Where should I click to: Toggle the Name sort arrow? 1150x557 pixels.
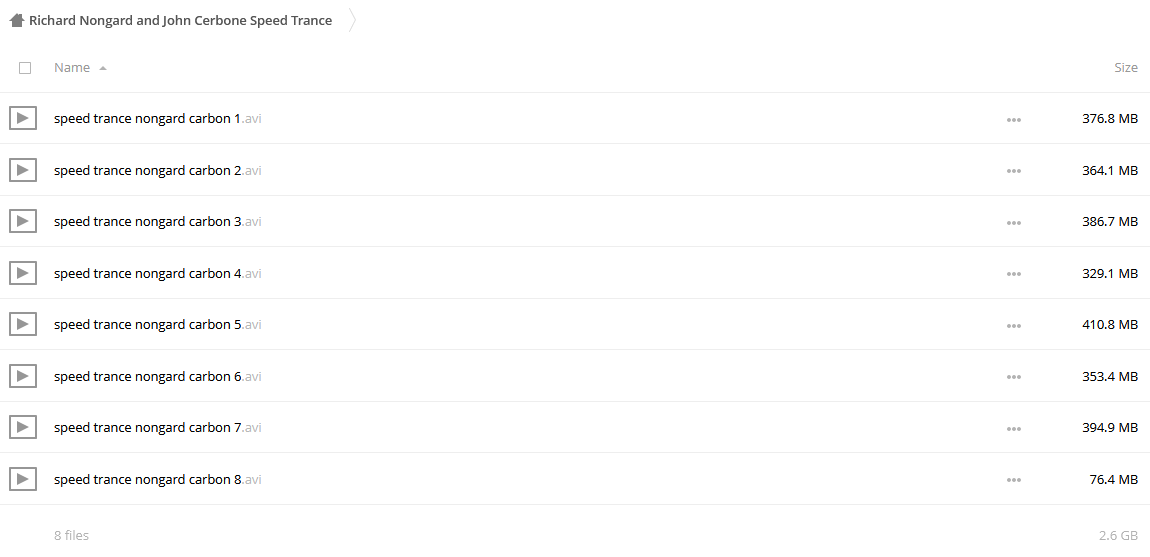click(103, 68)
